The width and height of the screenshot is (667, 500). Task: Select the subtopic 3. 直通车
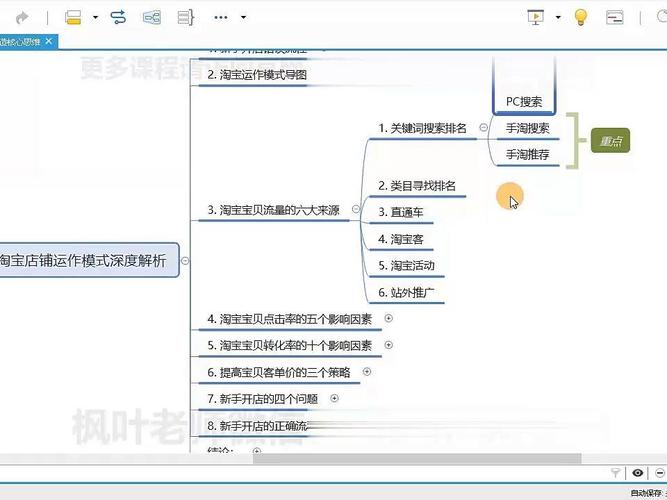(x=401, y=212)
